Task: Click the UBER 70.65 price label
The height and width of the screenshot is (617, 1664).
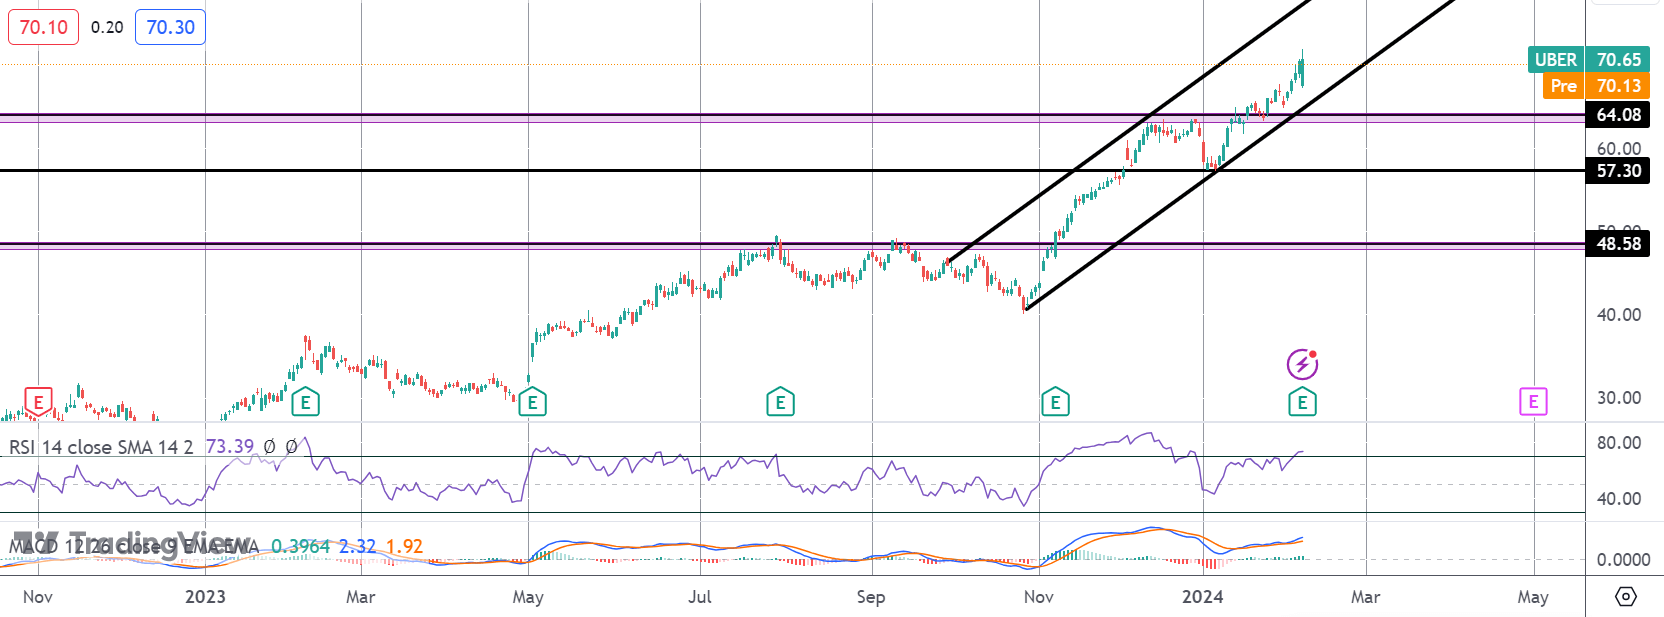Action: [x=1588, y=60]
